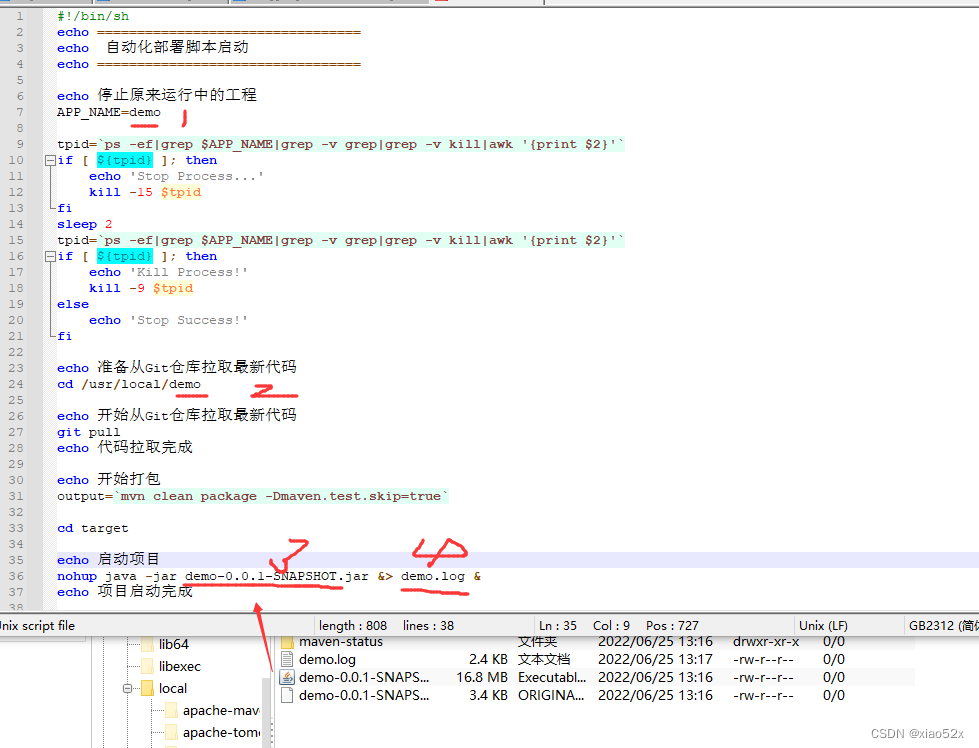Click the sleep 2 line

click(85, 224)
